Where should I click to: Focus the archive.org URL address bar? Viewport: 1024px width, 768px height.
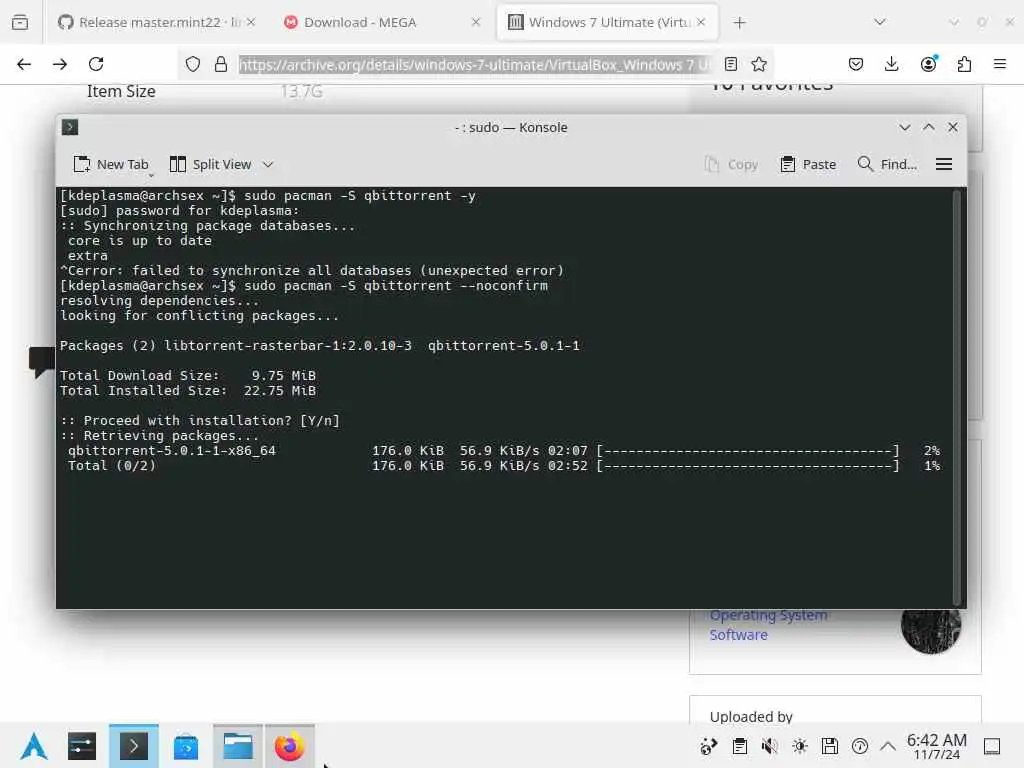[474, 64]
